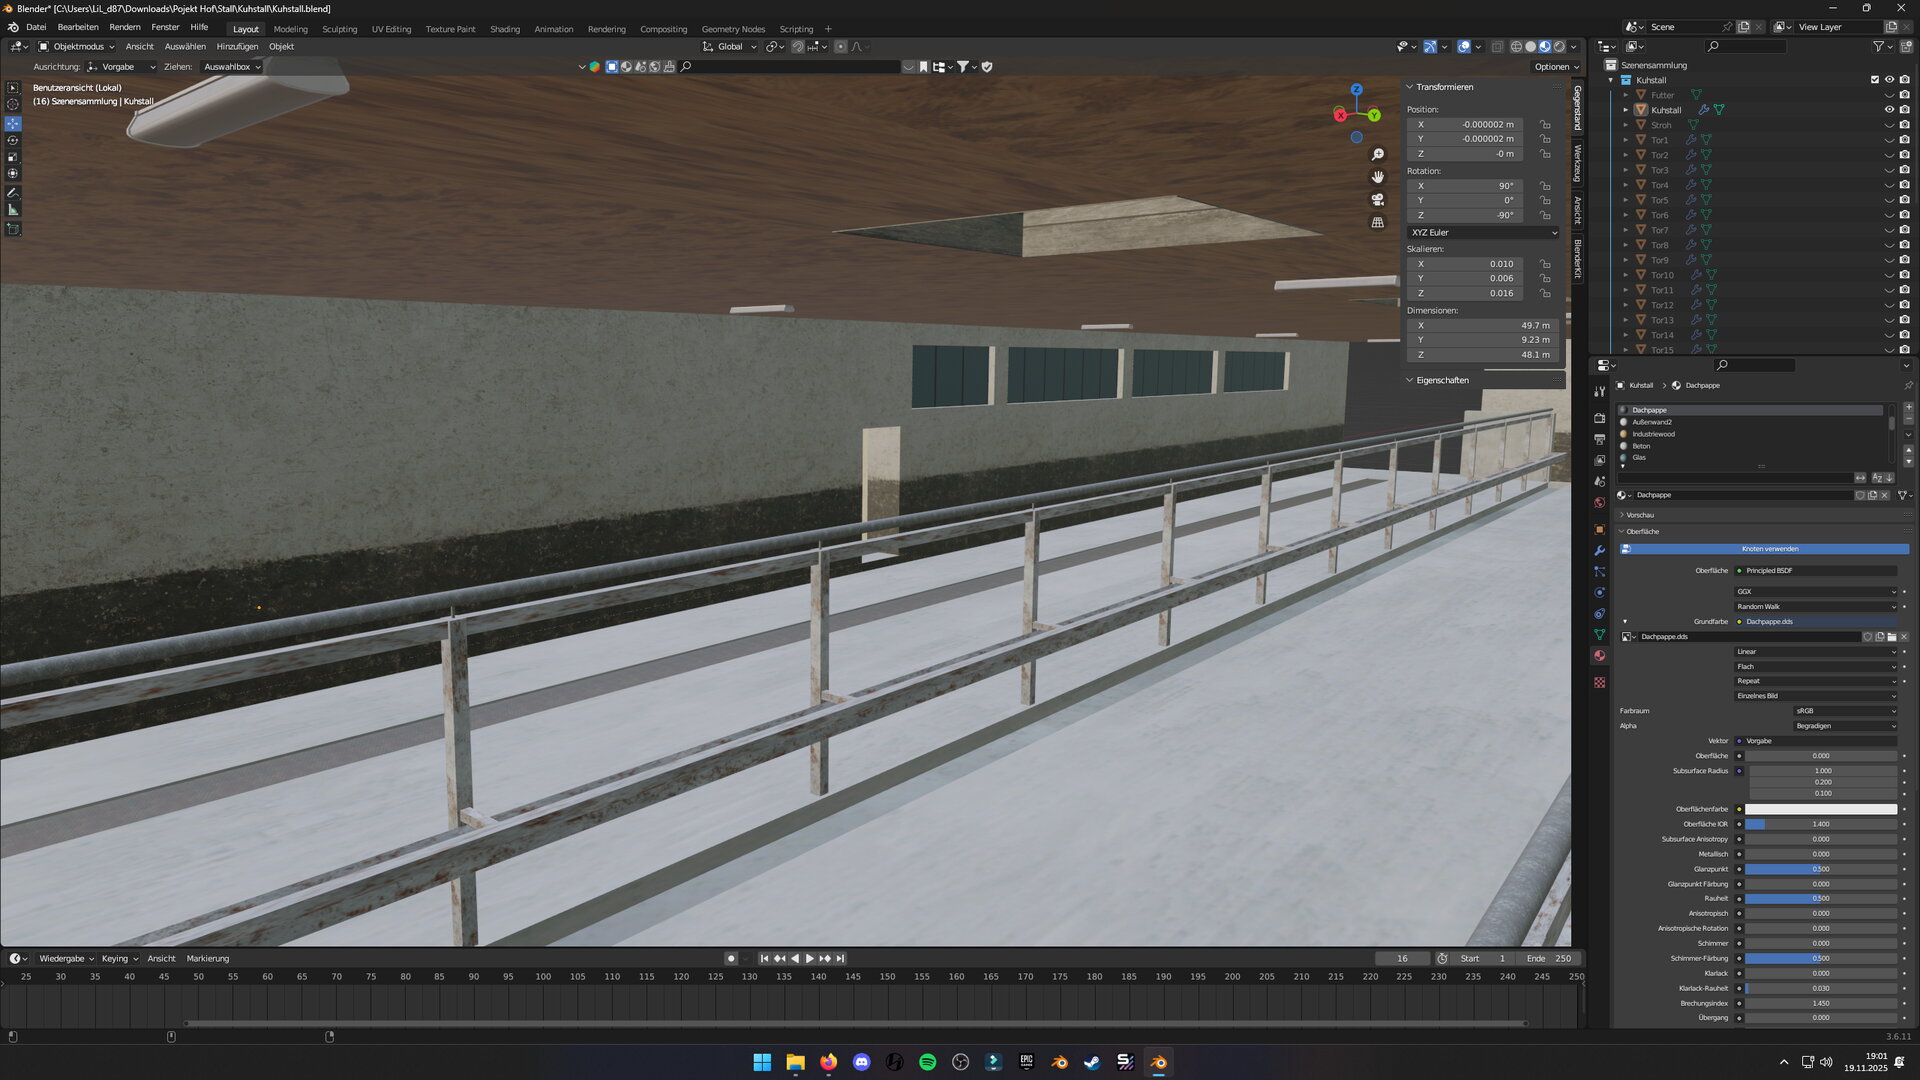The width and height of the screenshot is (1920, 1080).
Task: Open the Modifier properties wrench icon
Action: coord(1599,551)
